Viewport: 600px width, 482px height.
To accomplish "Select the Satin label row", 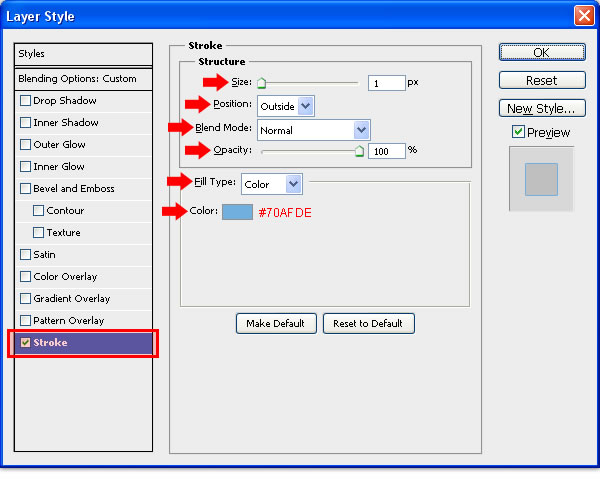I will coord(44,255).
